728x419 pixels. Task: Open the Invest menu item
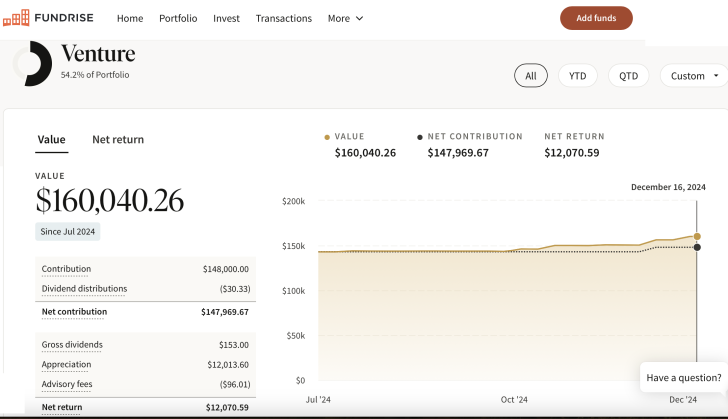point(227,19)
